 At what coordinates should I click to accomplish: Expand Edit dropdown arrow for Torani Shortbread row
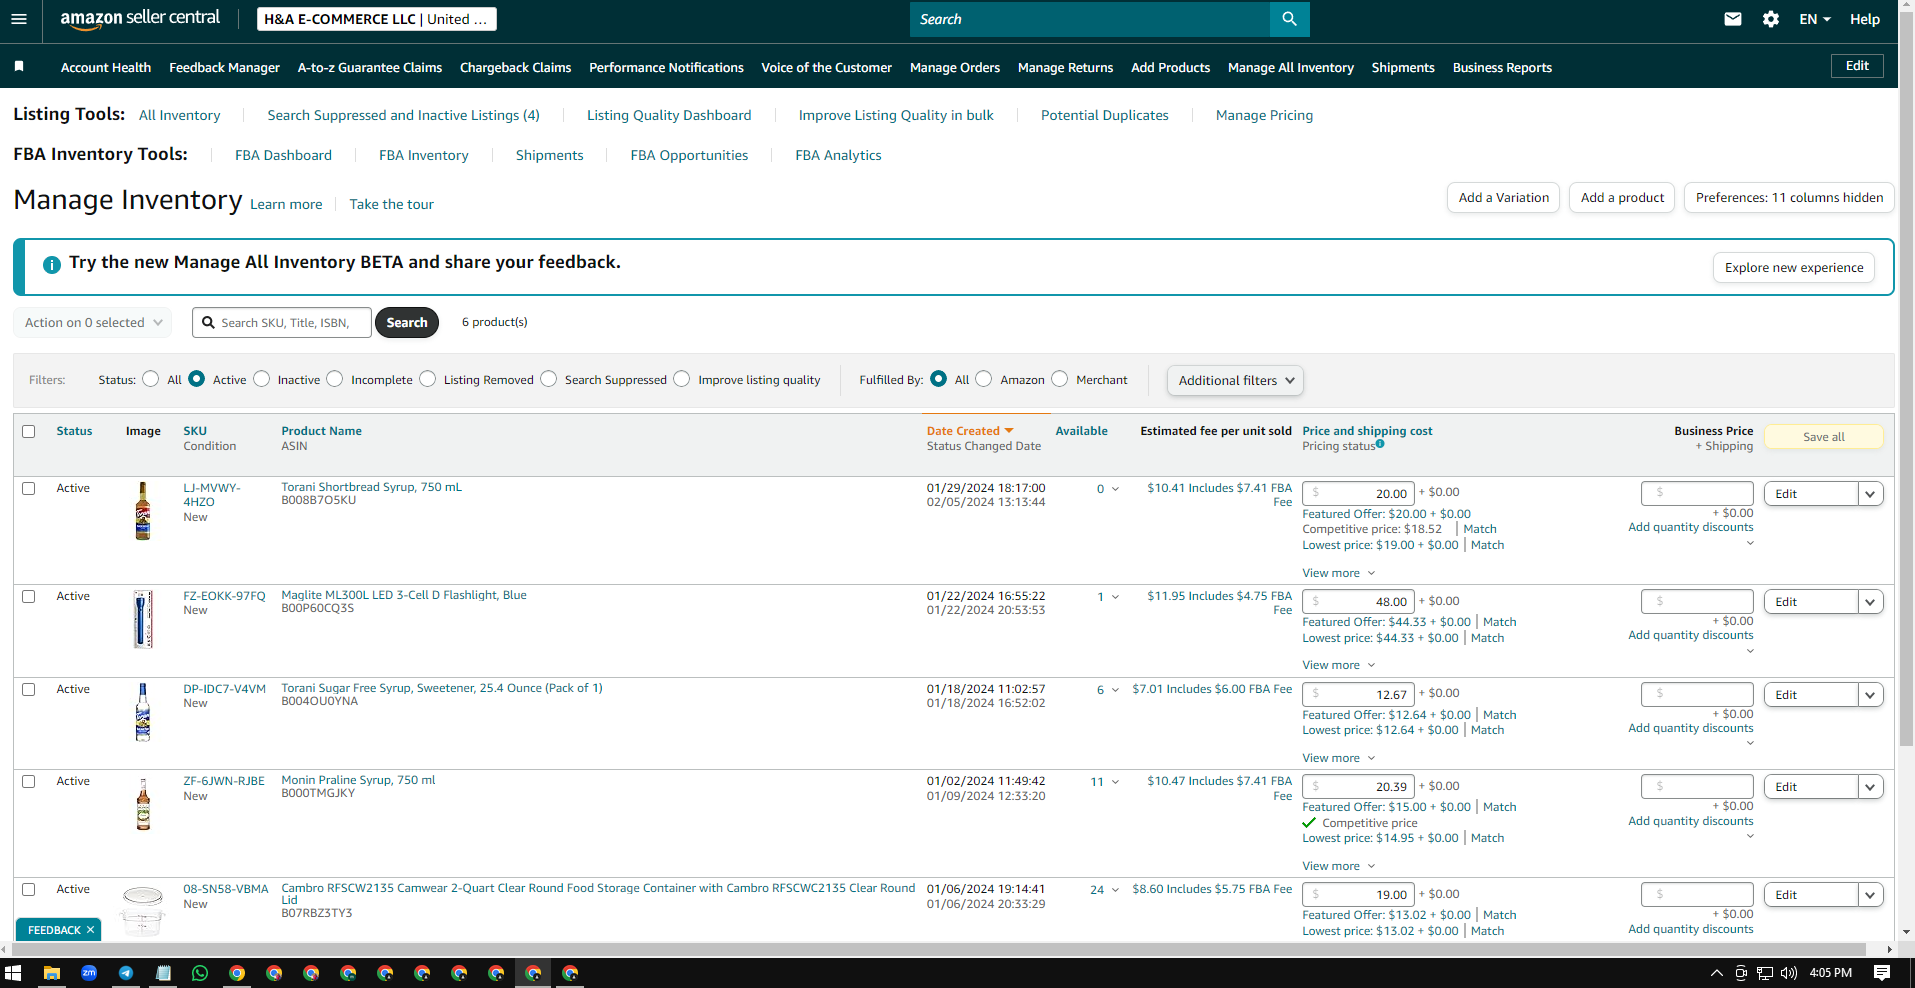(x=1870, y=494)
